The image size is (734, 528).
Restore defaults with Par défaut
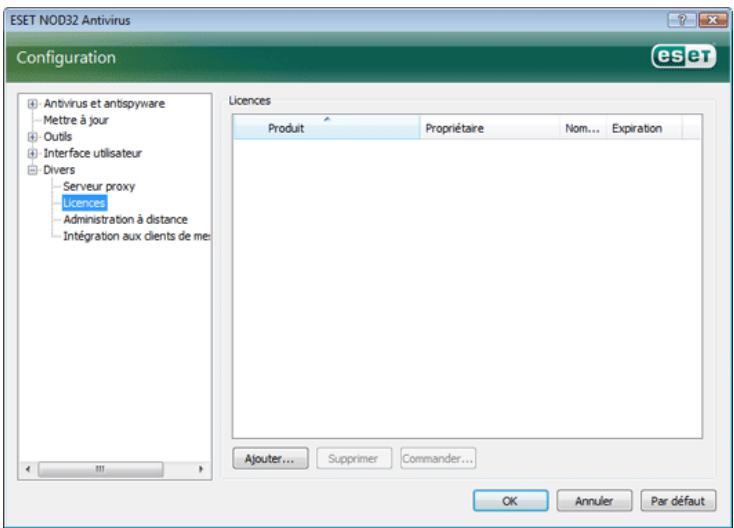[678, 501]
